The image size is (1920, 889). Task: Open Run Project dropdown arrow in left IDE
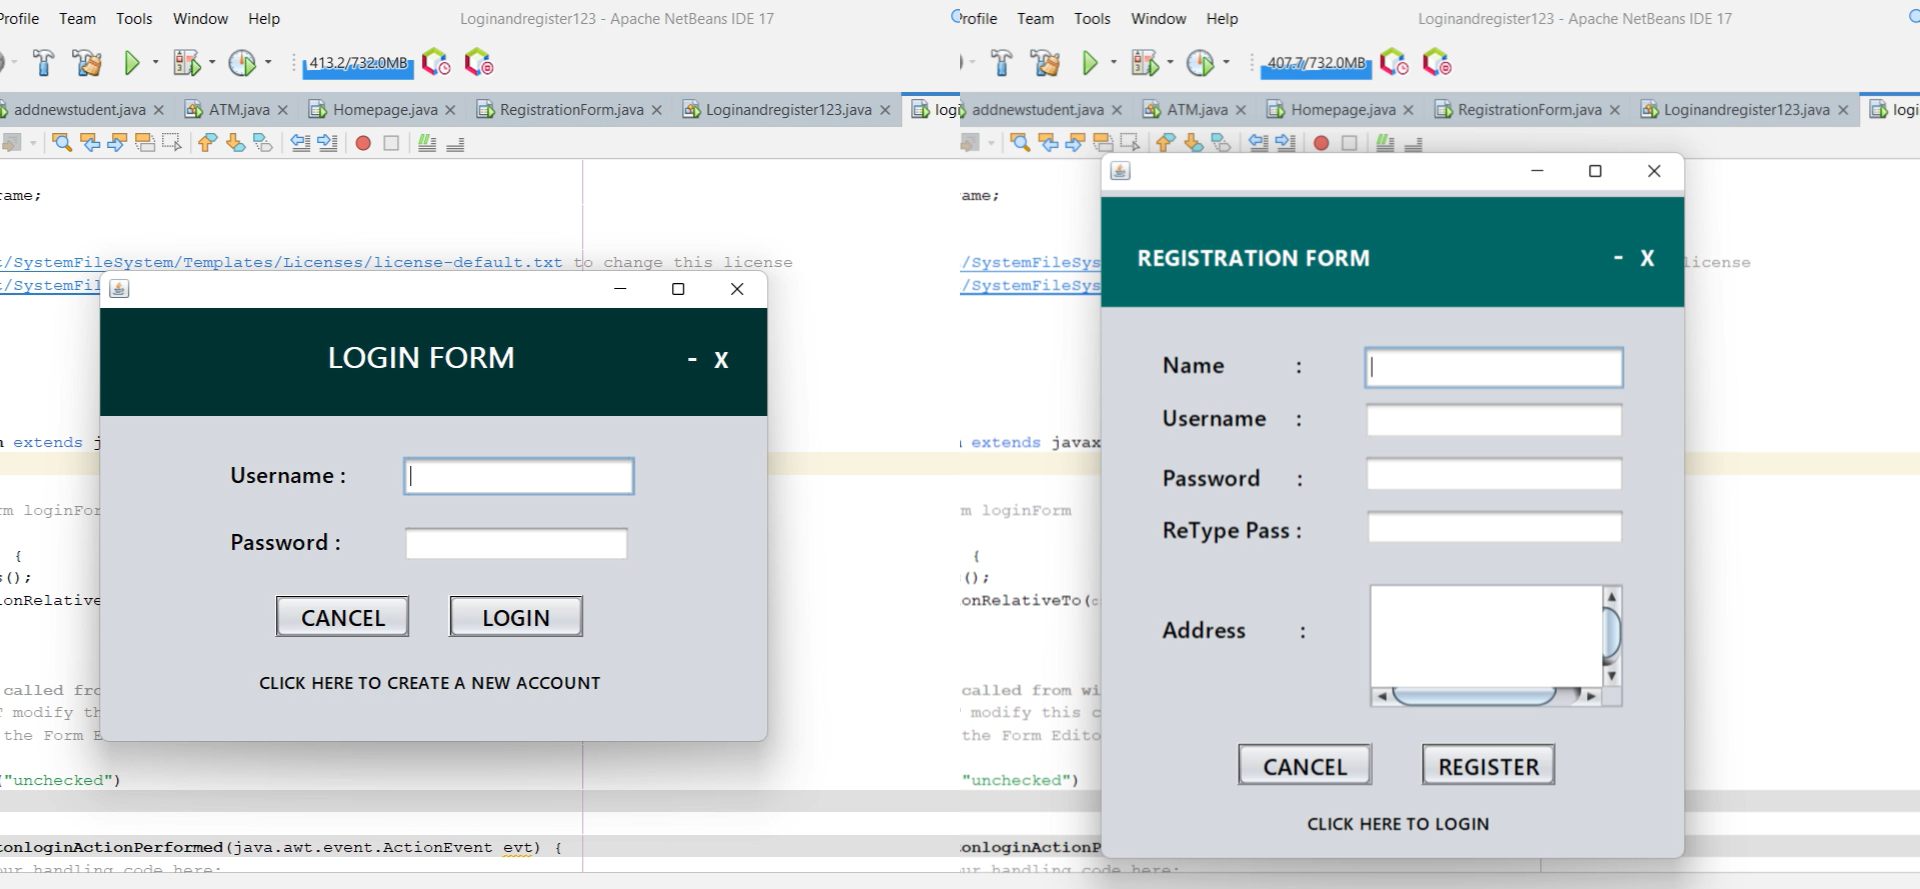pos(155,63)
